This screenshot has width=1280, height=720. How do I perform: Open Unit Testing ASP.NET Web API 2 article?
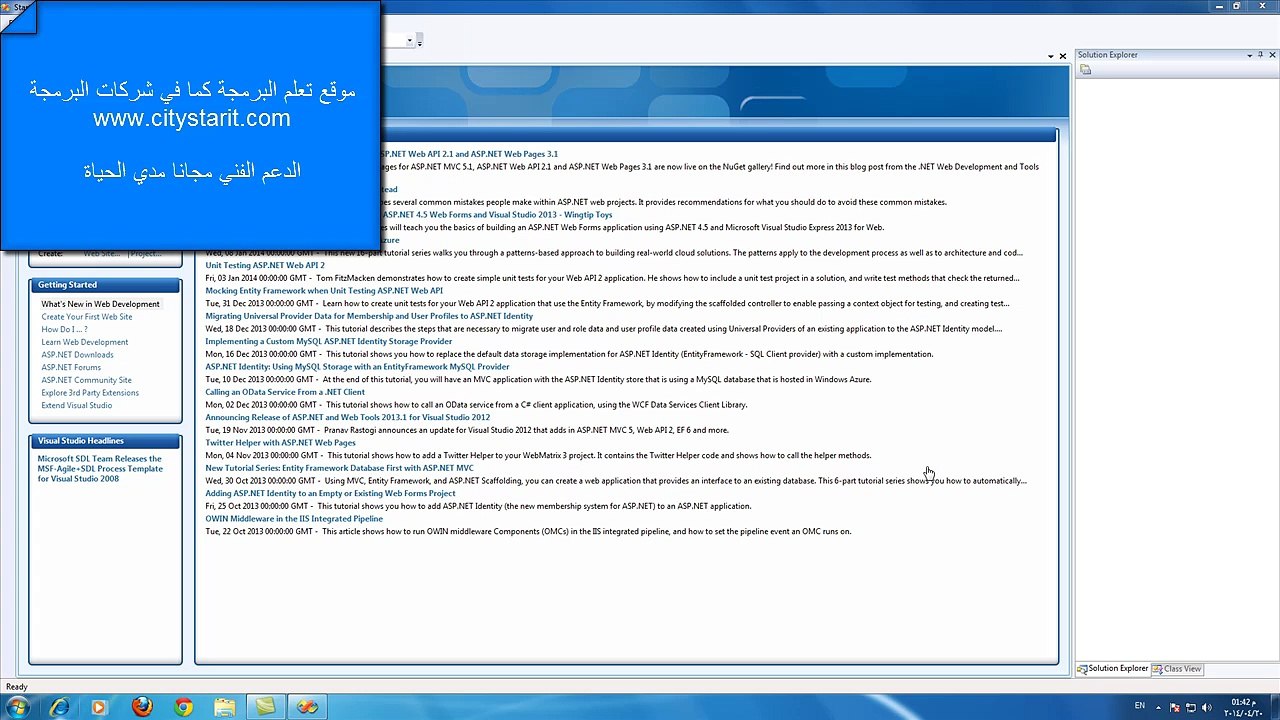(265, 265)
